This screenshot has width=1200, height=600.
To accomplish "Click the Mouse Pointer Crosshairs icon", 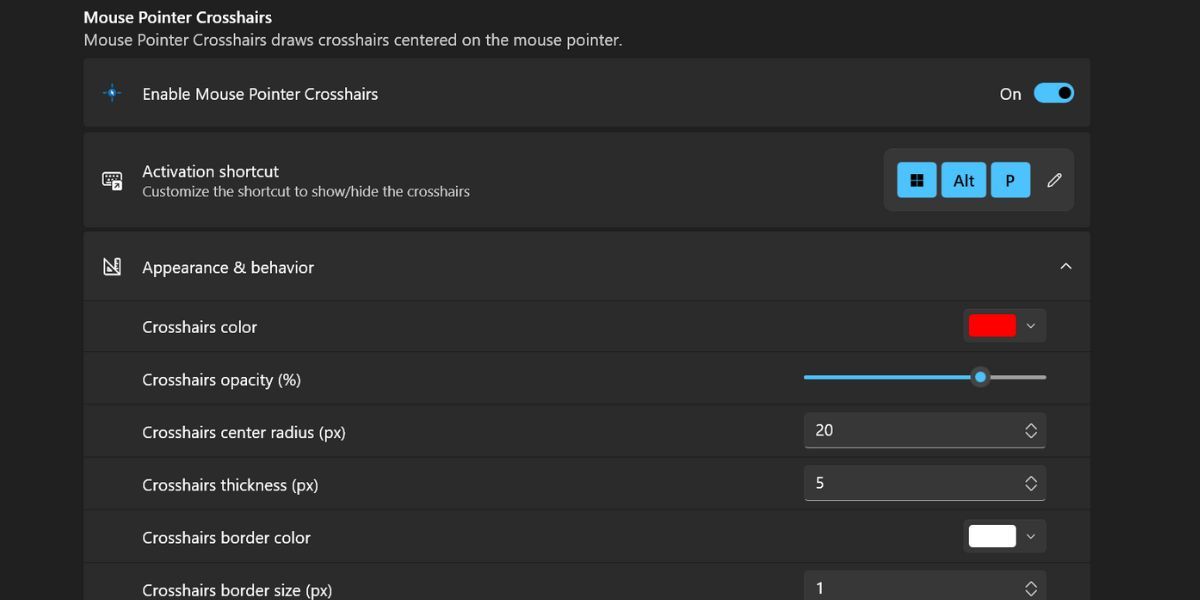I will [x=112, y=93].
